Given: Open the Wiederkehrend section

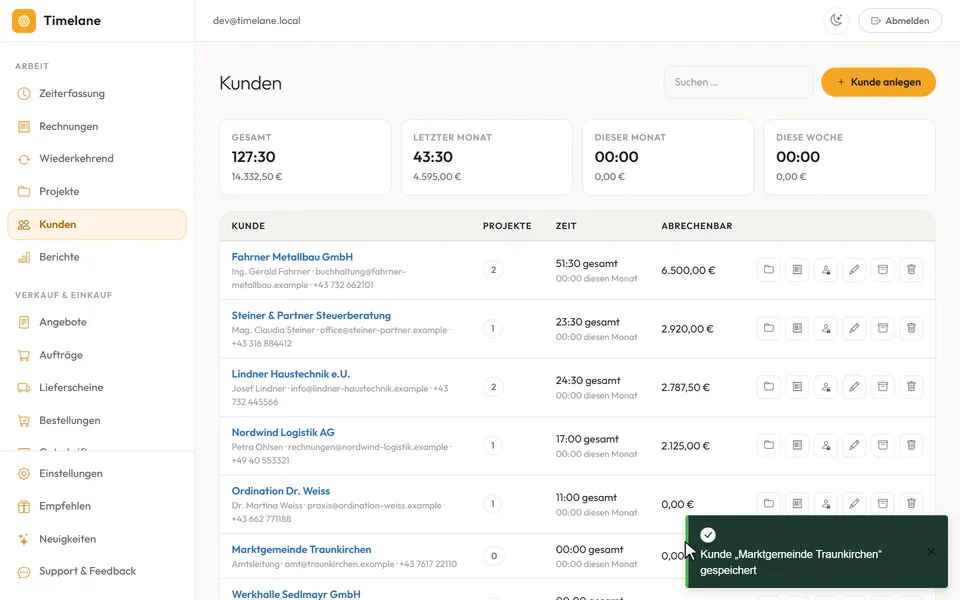Looking at the screenshot, I should (x=97, y=159).
